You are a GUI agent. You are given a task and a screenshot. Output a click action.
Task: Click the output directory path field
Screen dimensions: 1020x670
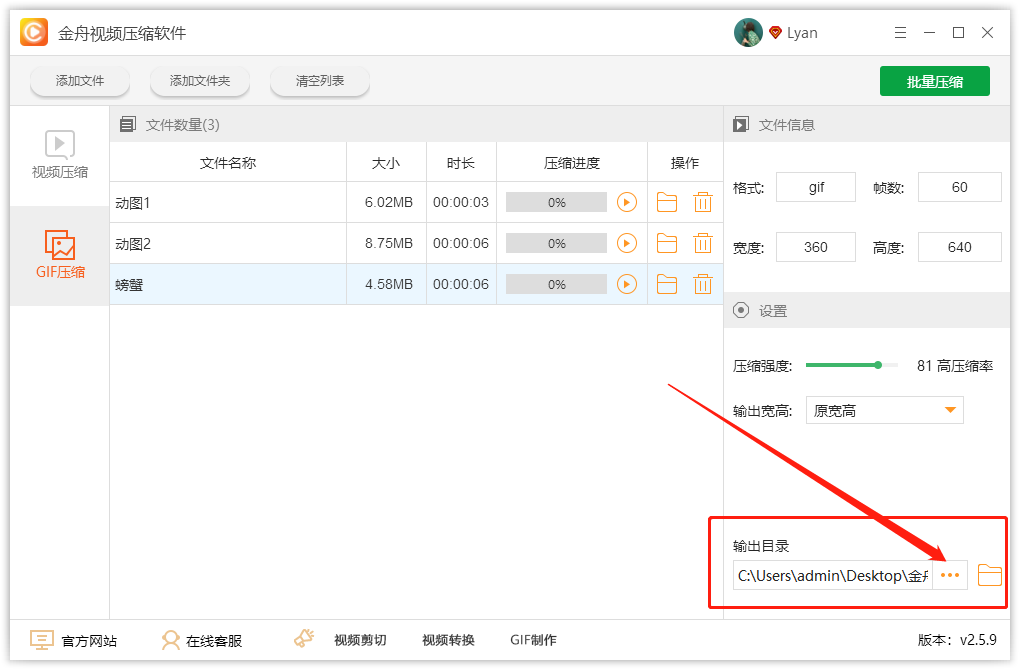tap(832, 576)
